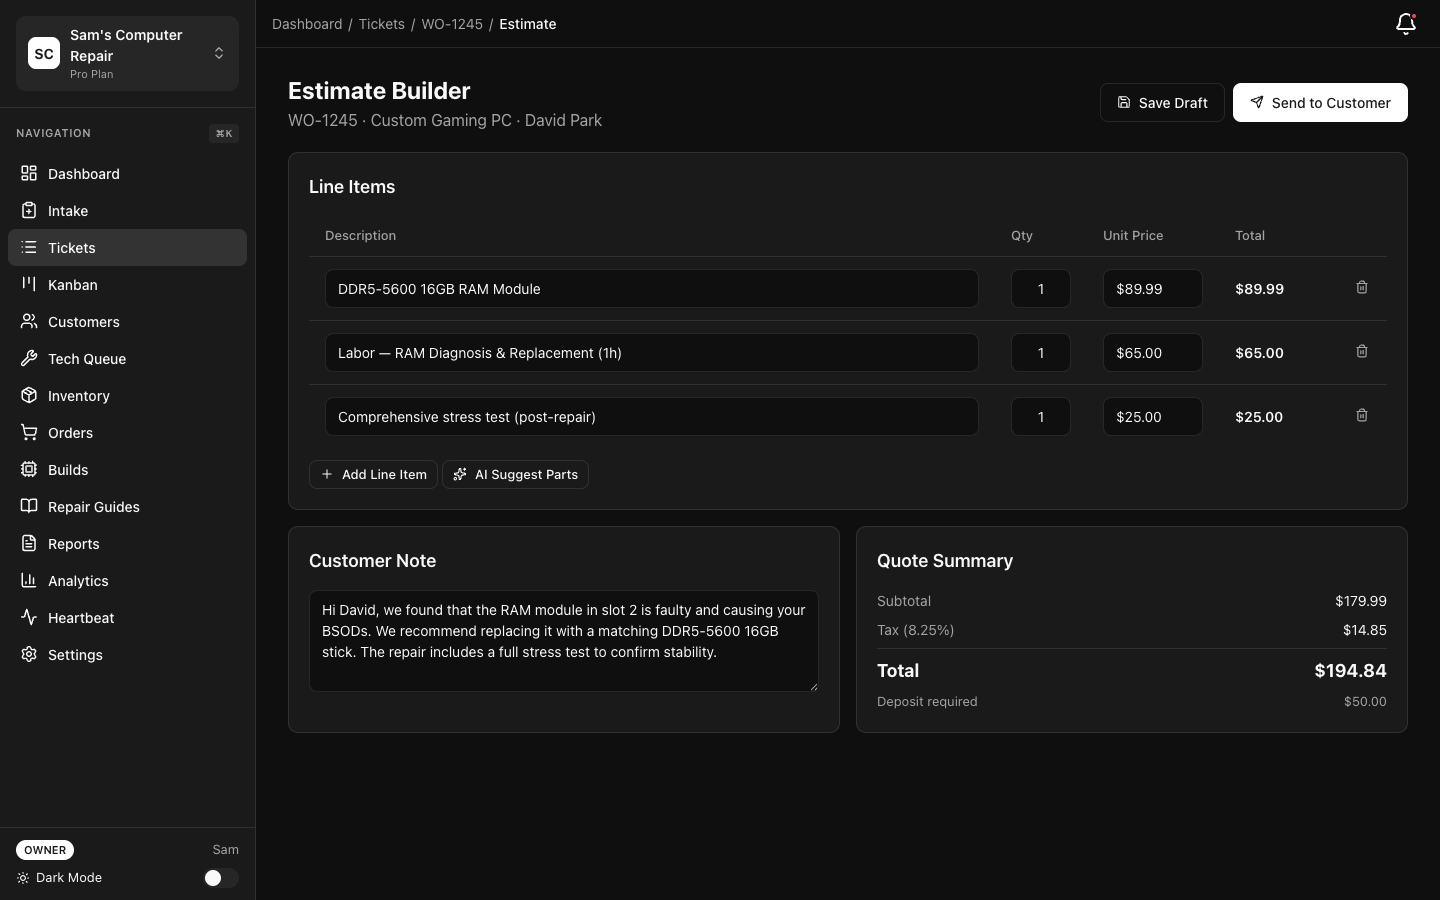Open the Tech Queue wrench icon
This screenshot has width=1440, height=900.
[28, 359]
